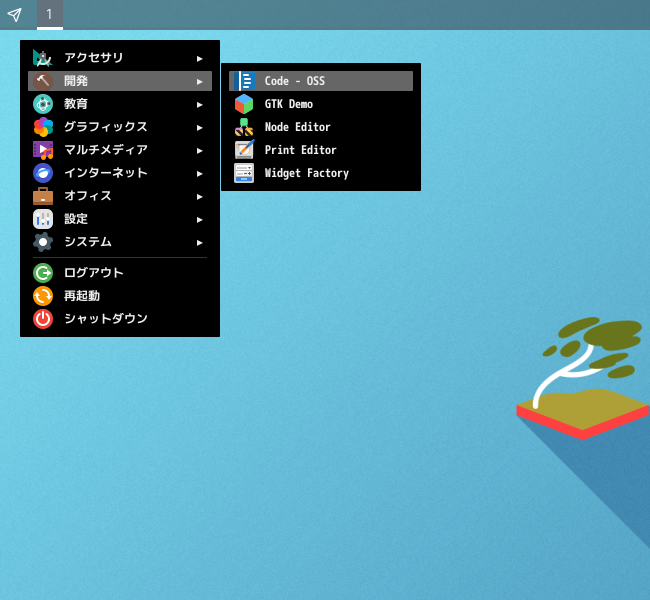Click the Node Editor icon
Screen dimensions: 650x600
click(x=244, y=127)
